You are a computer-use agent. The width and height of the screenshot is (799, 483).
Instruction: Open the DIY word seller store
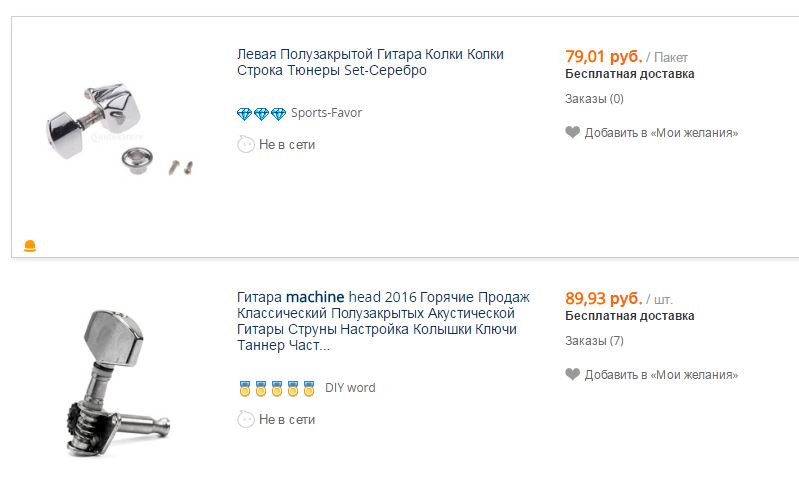point(350,388)
